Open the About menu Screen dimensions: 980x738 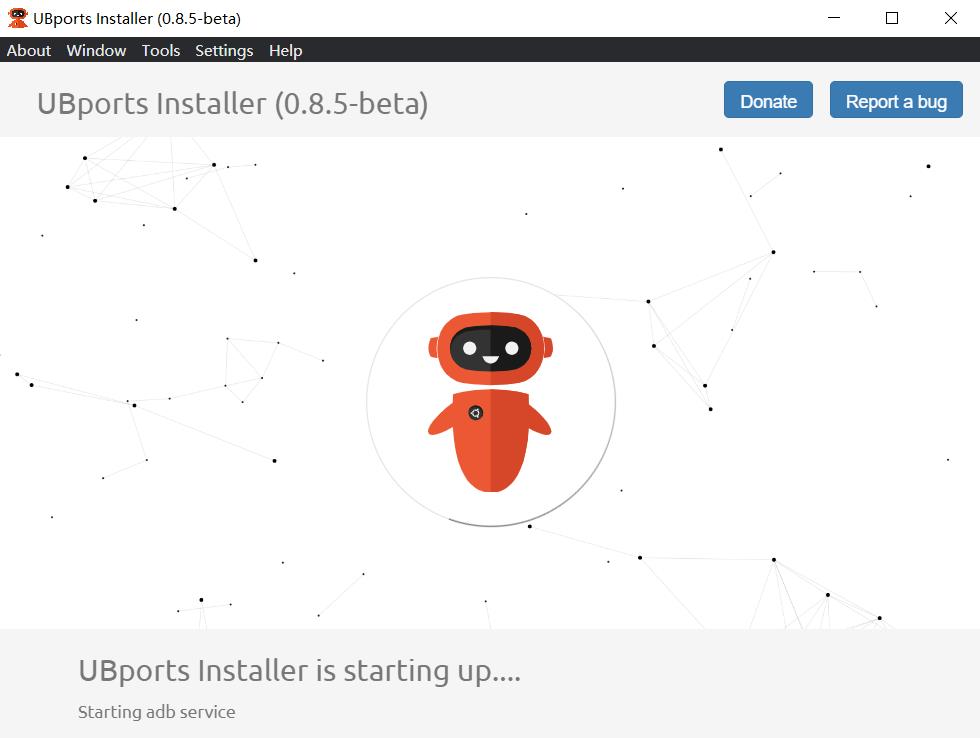28,50
